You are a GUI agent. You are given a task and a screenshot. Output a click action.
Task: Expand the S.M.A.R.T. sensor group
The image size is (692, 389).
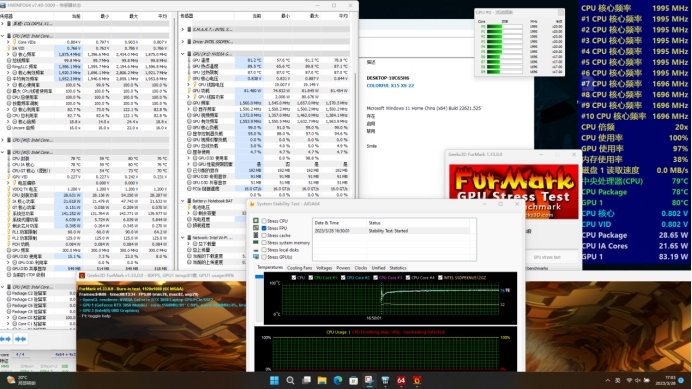183,29
